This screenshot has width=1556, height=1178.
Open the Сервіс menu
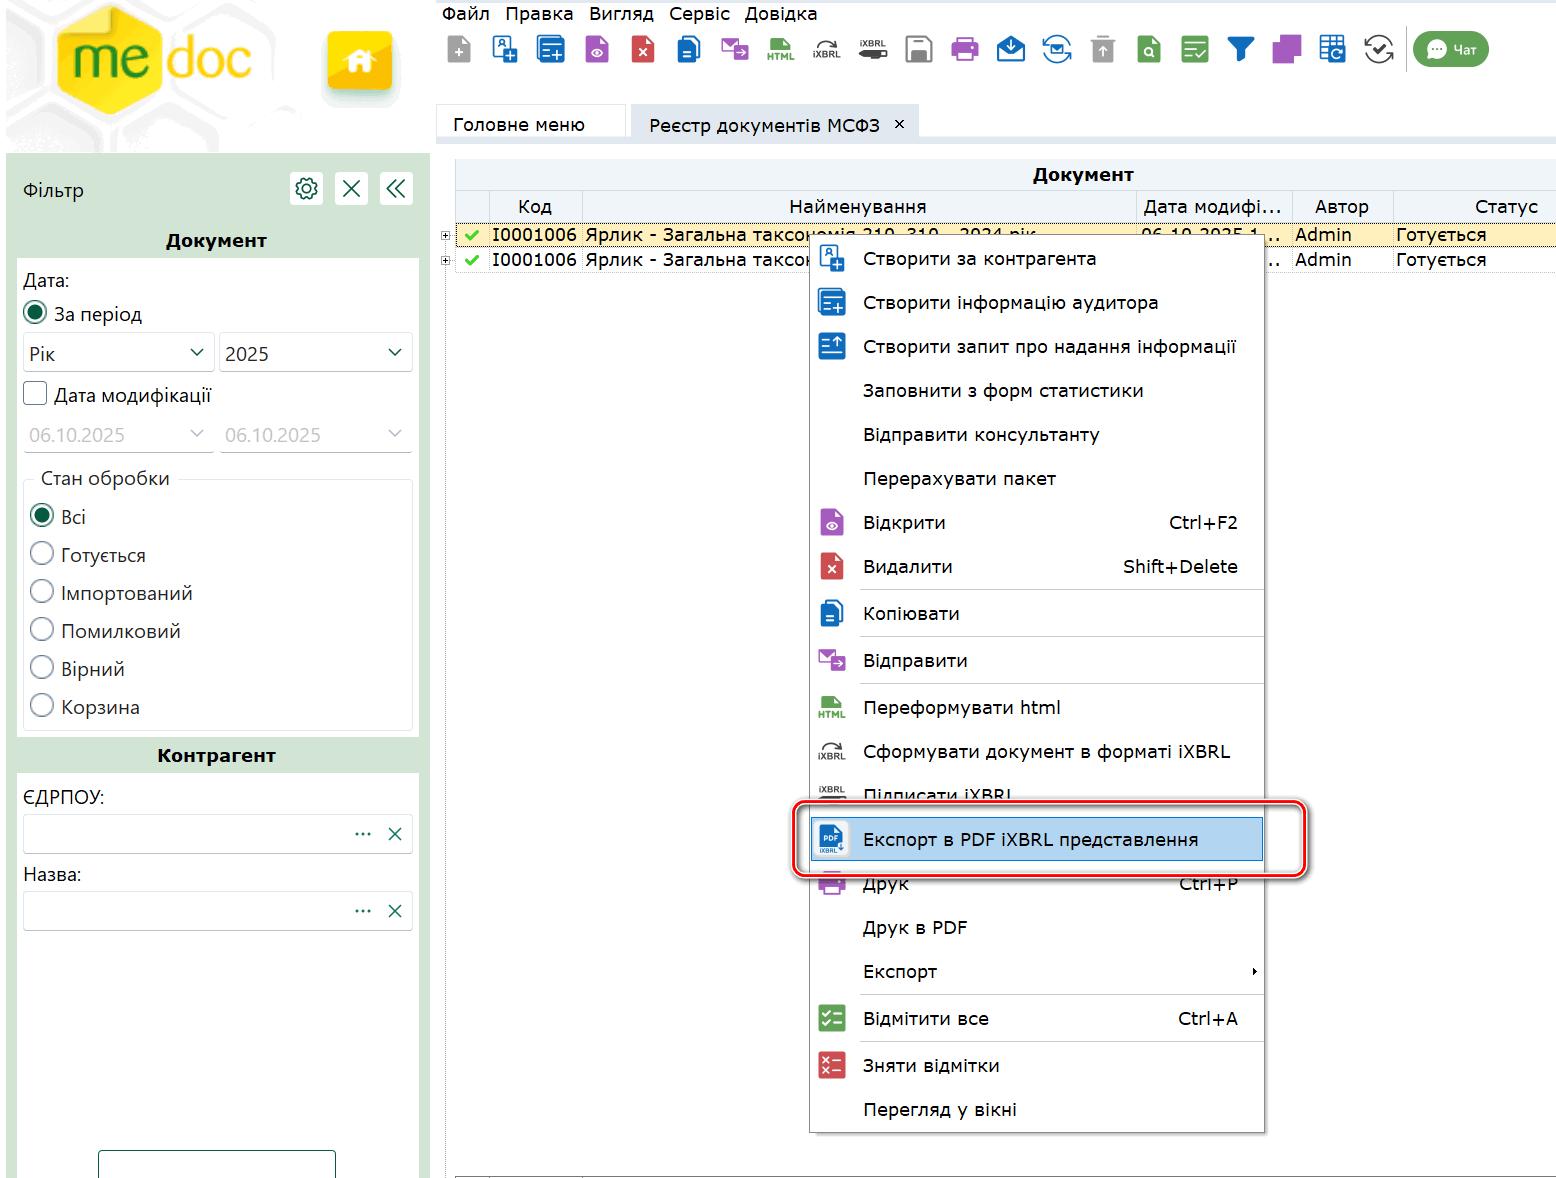pyautogui.click(x=699, y=14)
